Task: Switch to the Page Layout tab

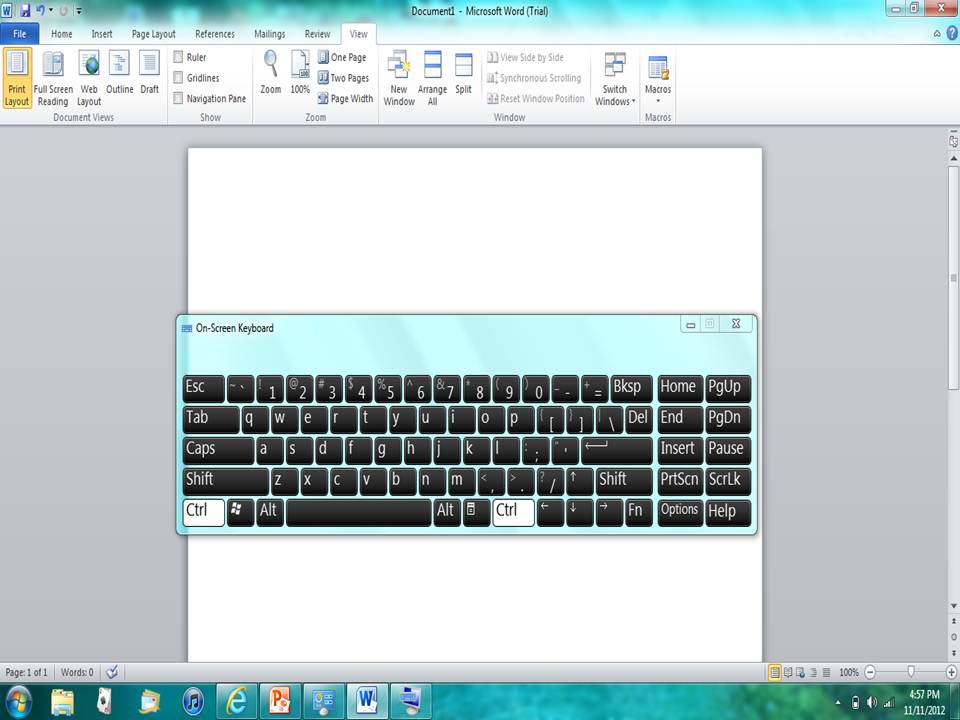Action: click(153, 34)
